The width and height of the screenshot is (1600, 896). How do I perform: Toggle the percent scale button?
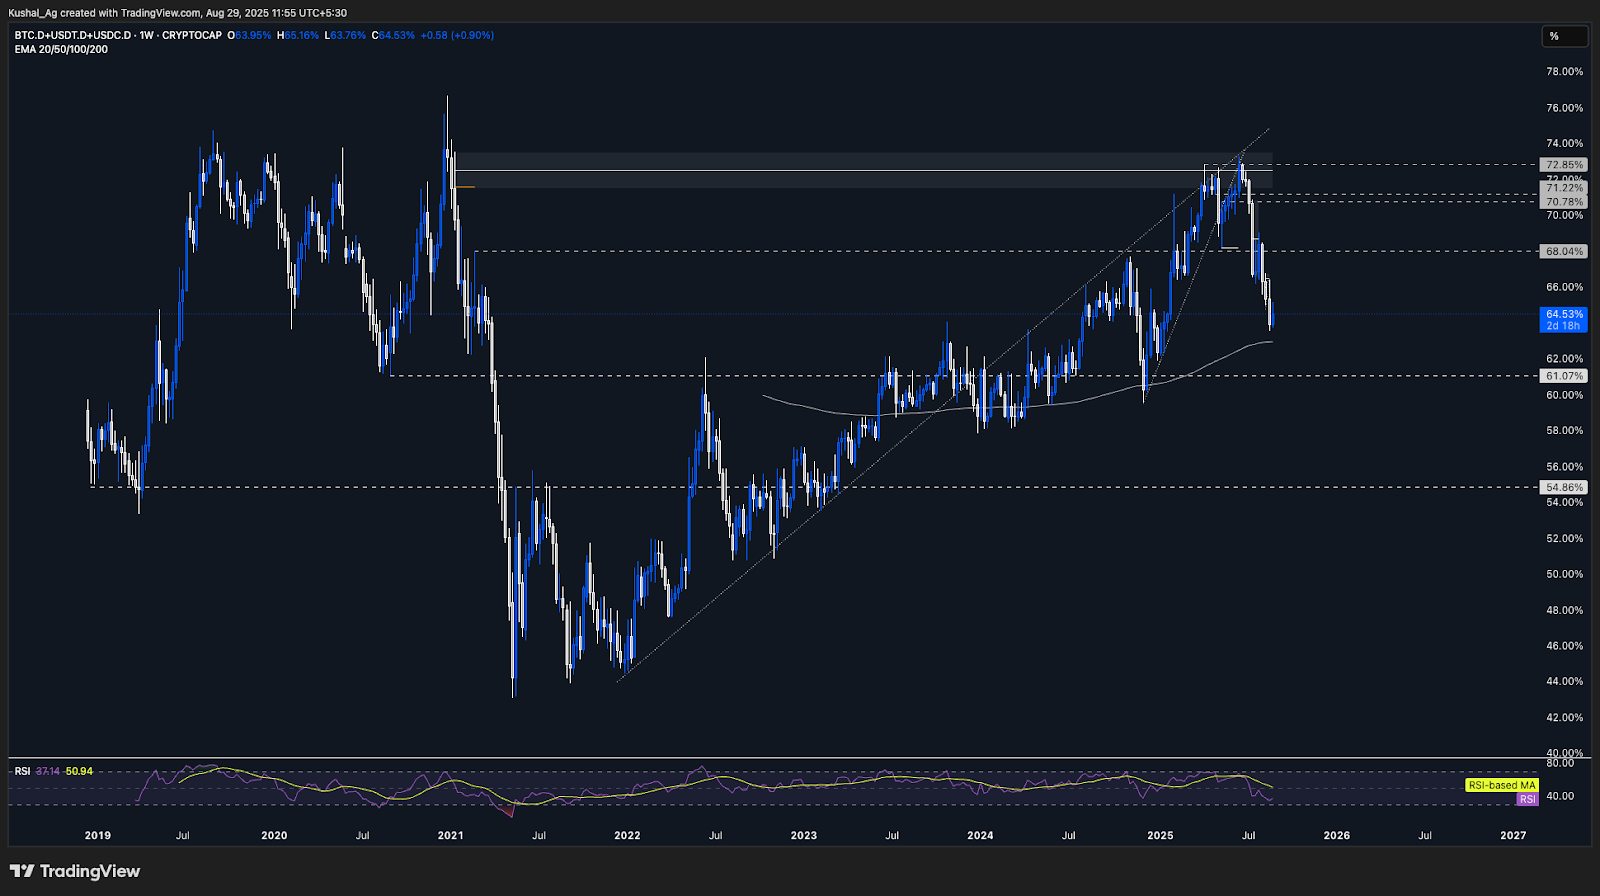click(1564, 37)
